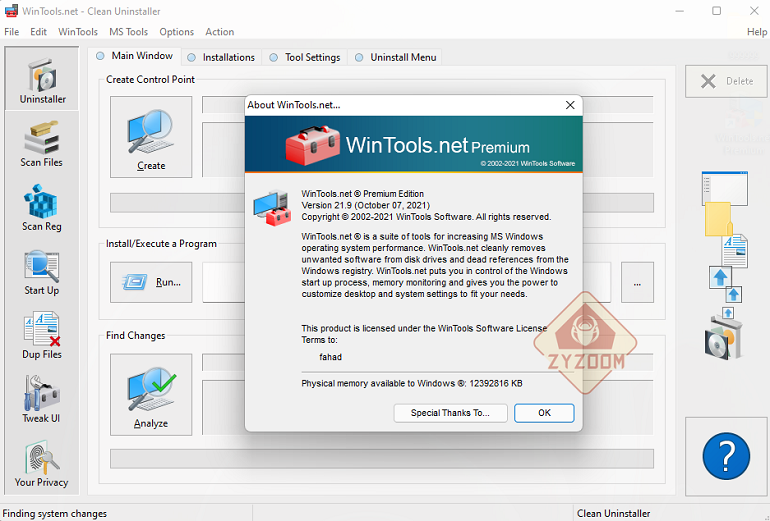Screen dimensions: 770x521
Task: Open the MS Tools menu
Action: click(x=128, y=32)
